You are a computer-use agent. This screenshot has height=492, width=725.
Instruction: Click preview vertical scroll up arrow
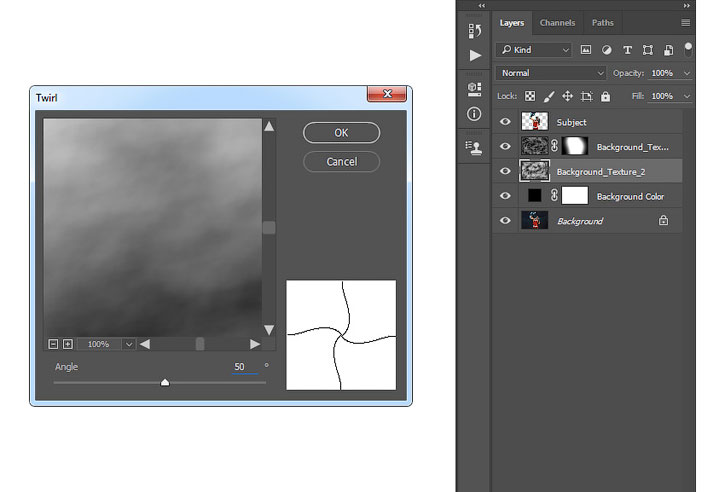pos(269,126)
